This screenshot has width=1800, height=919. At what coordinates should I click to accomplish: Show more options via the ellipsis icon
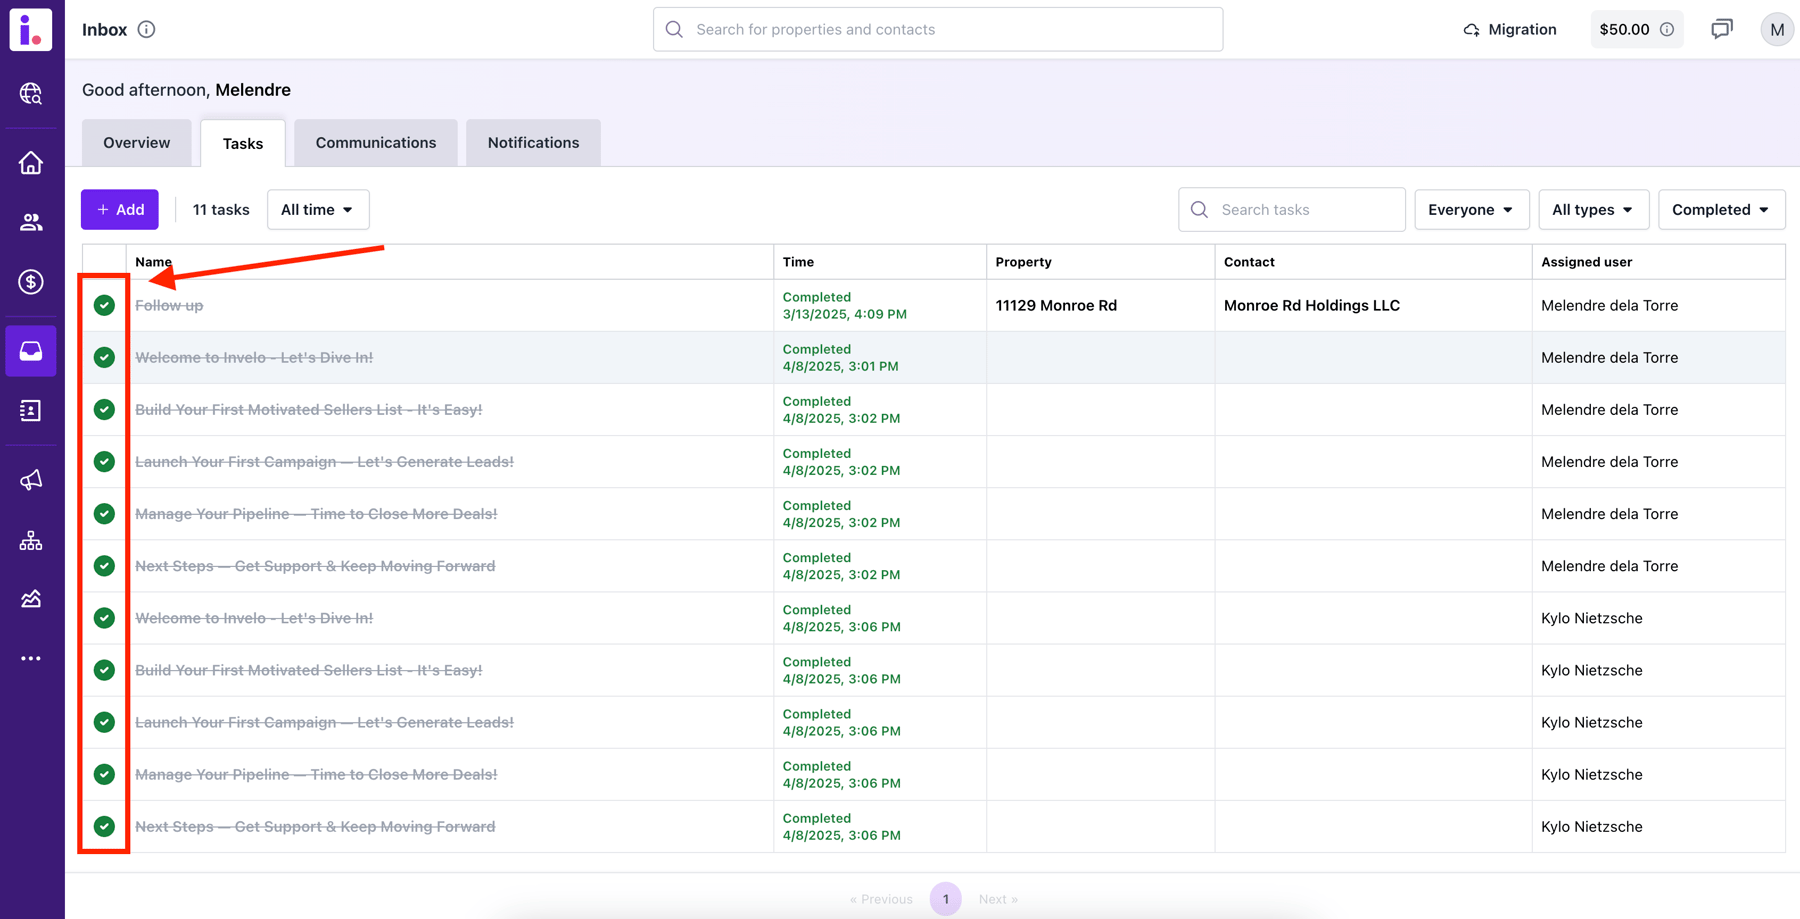[x=31, y=659]
